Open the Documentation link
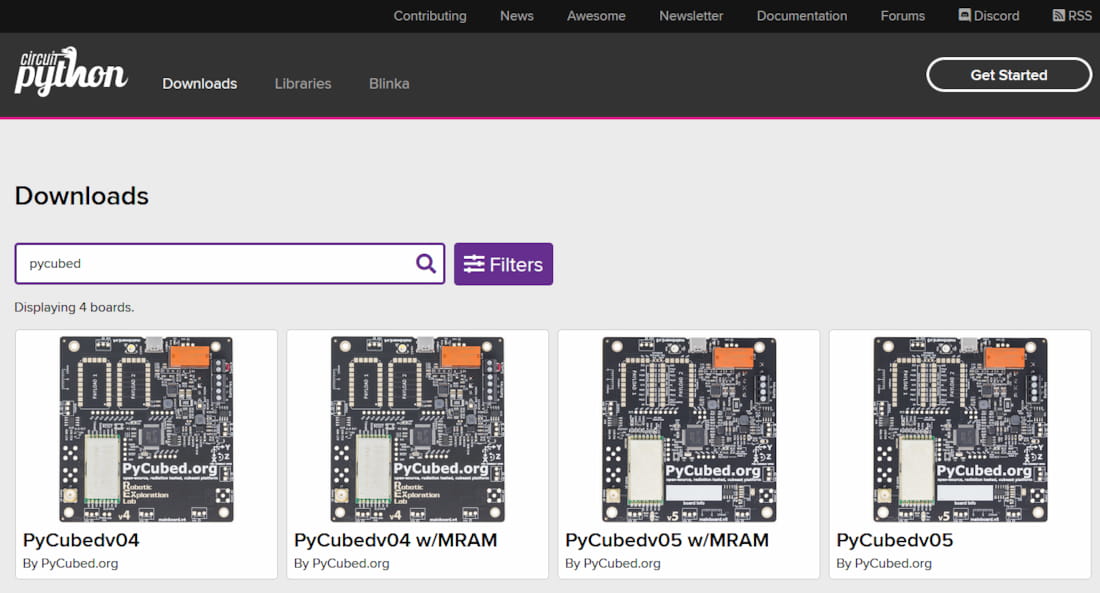 [x=802, y=15]
